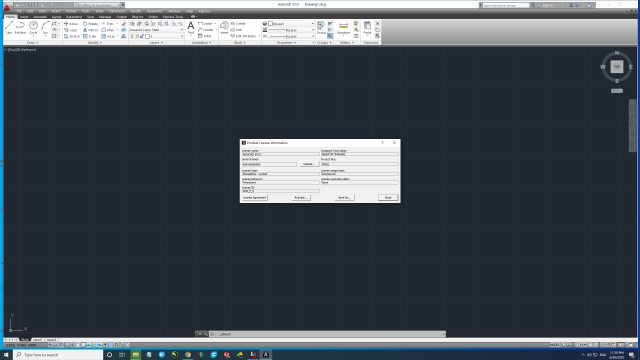Open the Measure tool

(x=344, y=28)
